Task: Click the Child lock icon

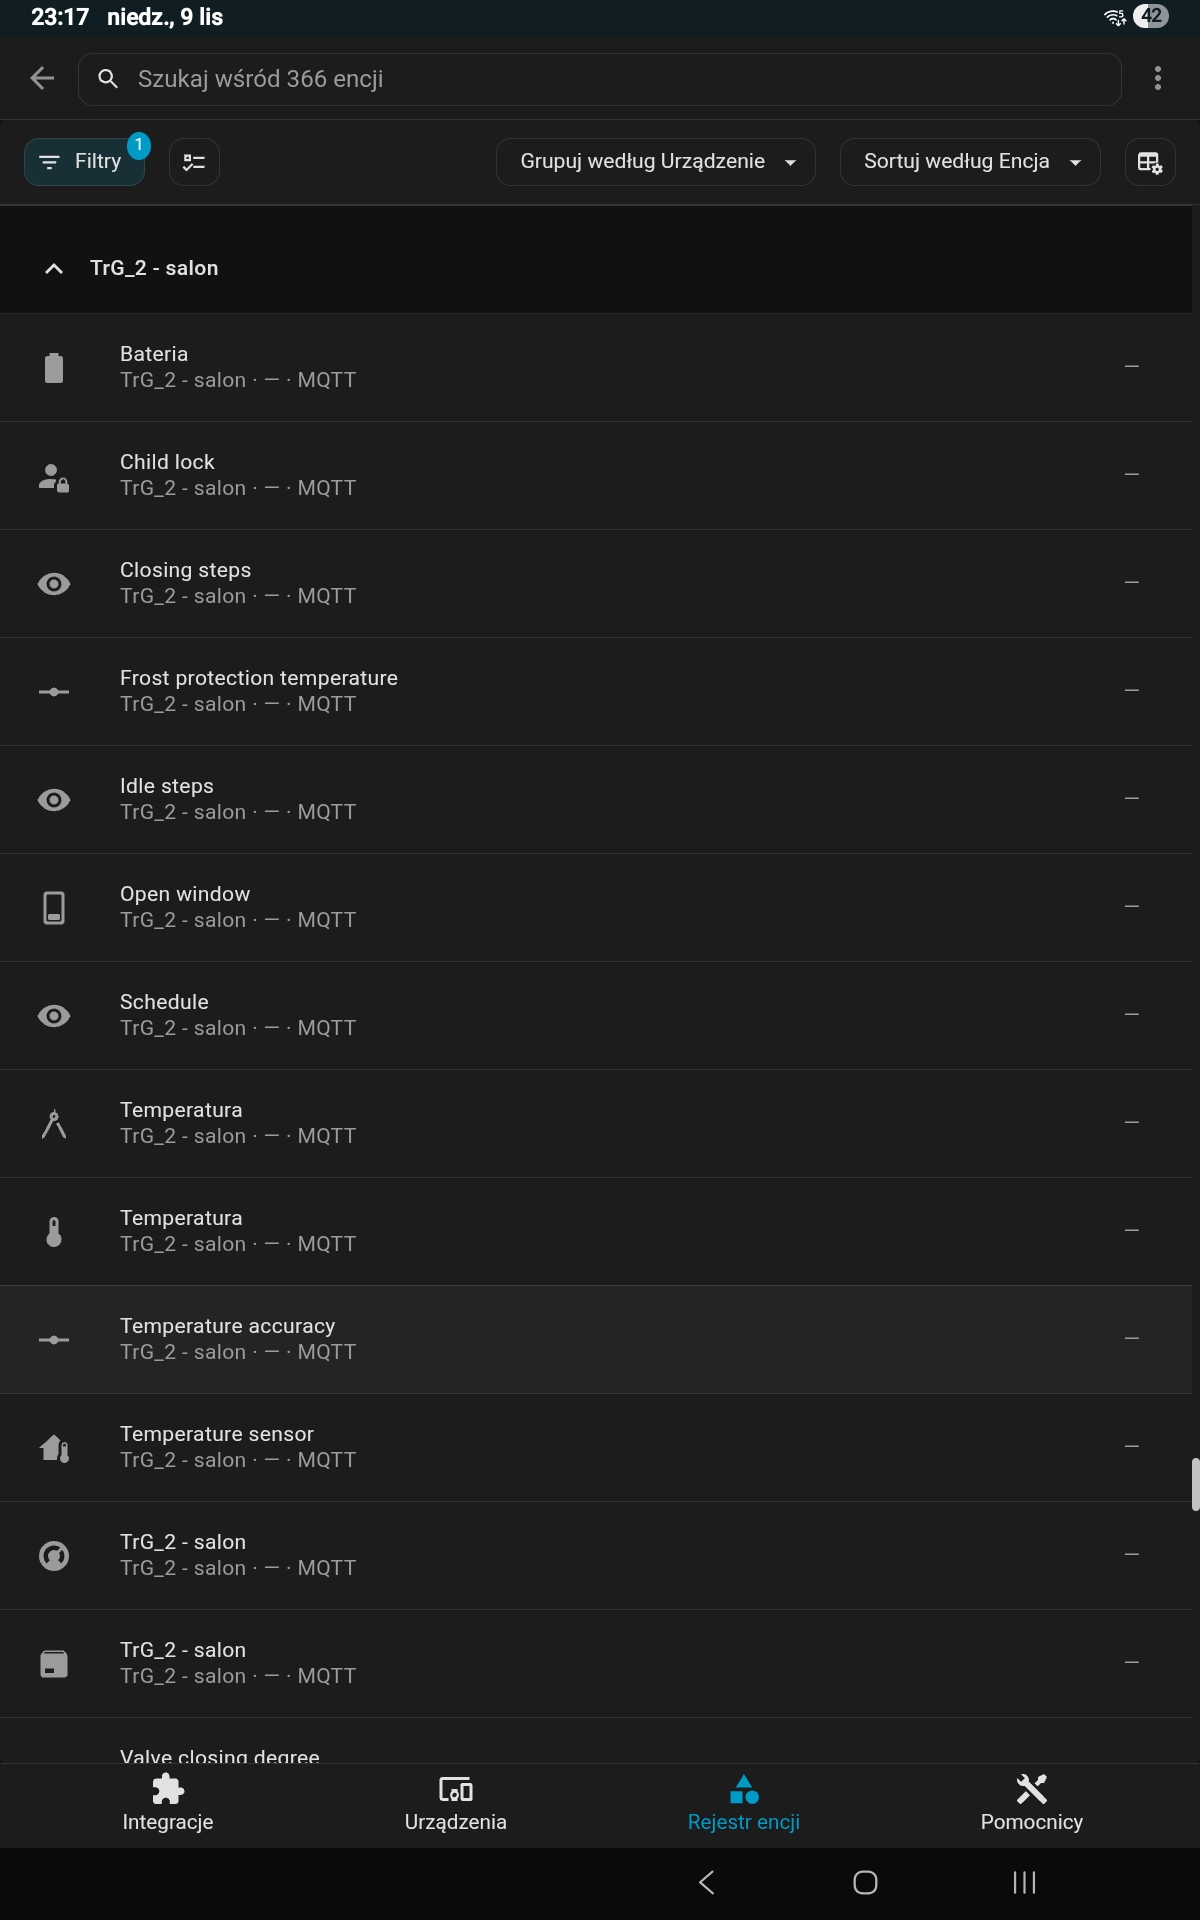Action: tap(54, 476)
